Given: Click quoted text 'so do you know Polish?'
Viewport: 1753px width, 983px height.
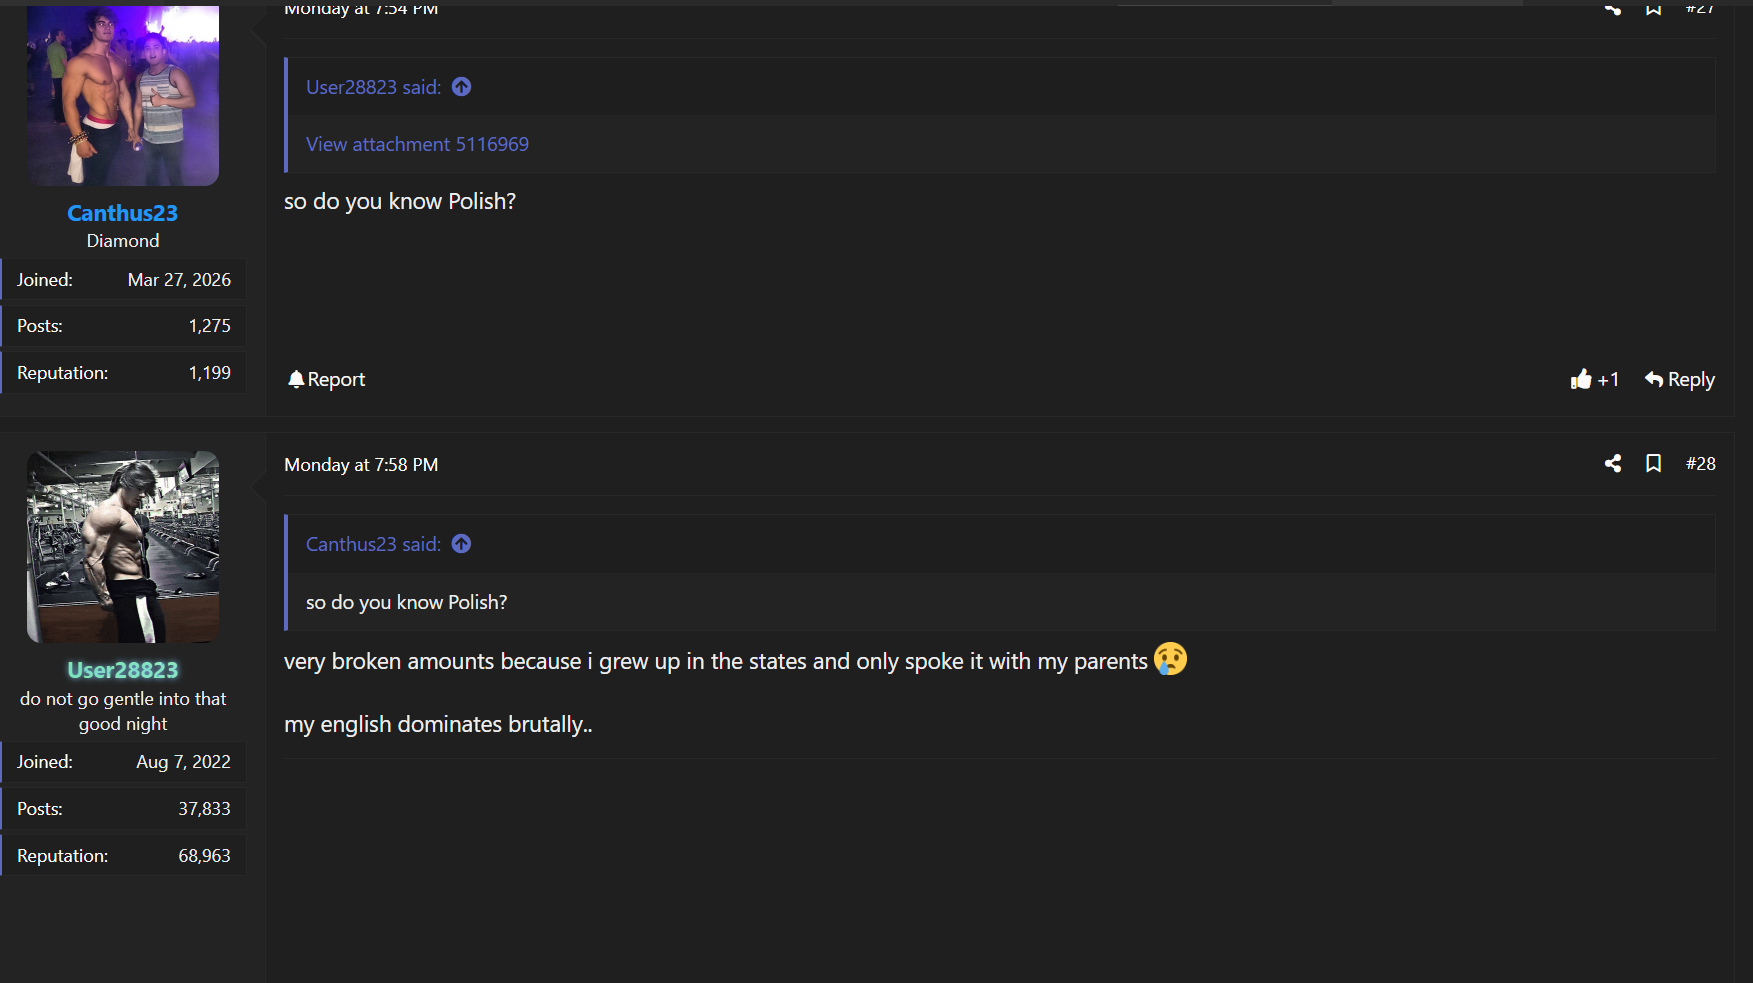Looking at the screenshot, I should [406, 602].
